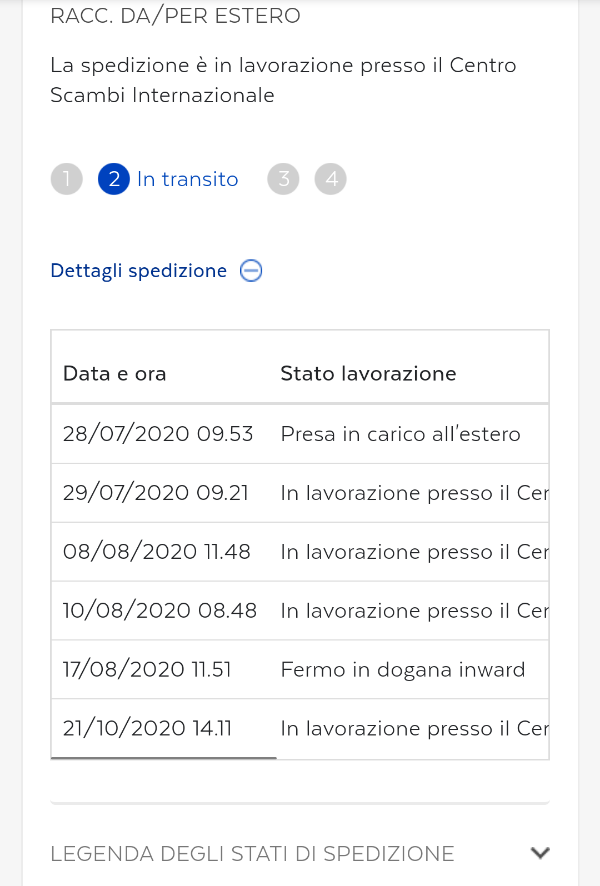600x886 pixels.
Task: Select the 28/07/2020 09.53 date cell
Action: tap(158, 434)
